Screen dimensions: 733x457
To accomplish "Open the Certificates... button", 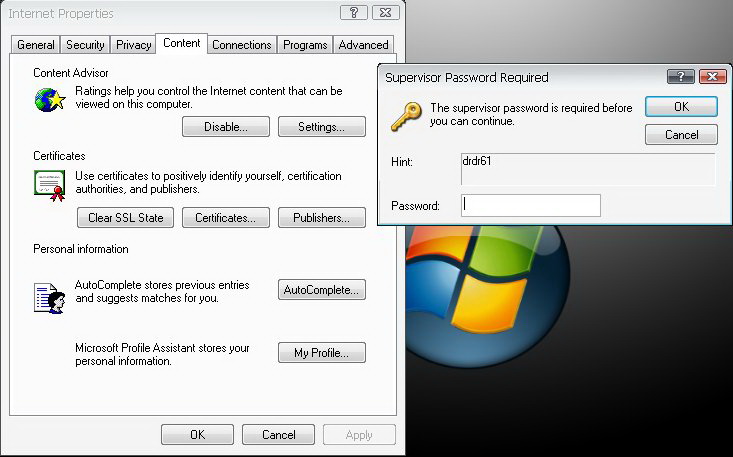I will [x=226, y=218].
